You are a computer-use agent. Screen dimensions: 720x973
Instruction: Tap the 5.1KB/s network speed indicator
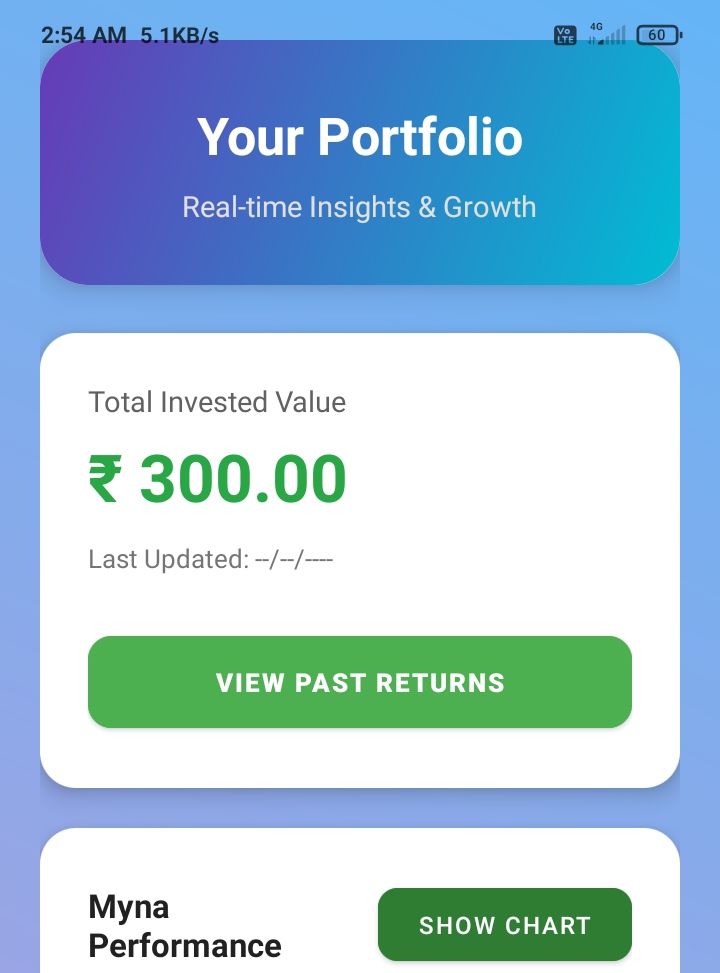[x=180, y=36]
